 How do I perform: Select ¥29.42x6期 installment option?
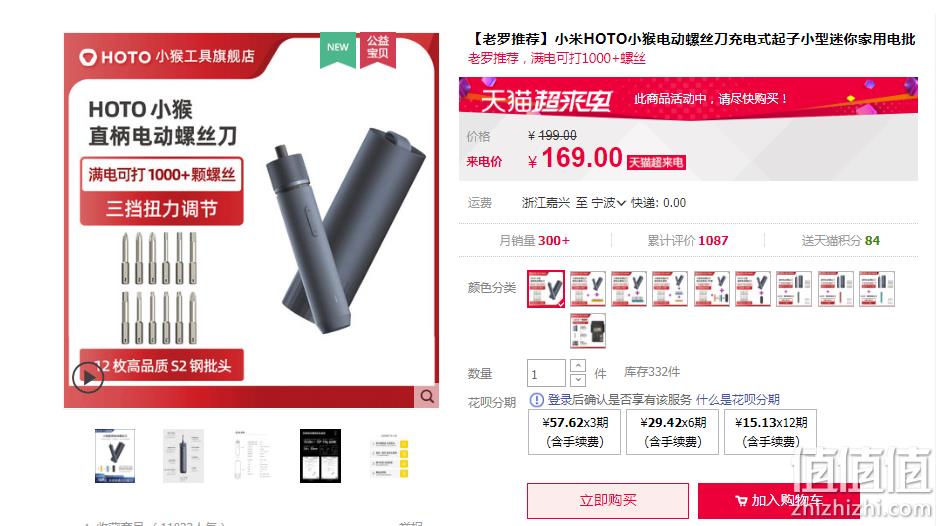(x=672, y=432)
